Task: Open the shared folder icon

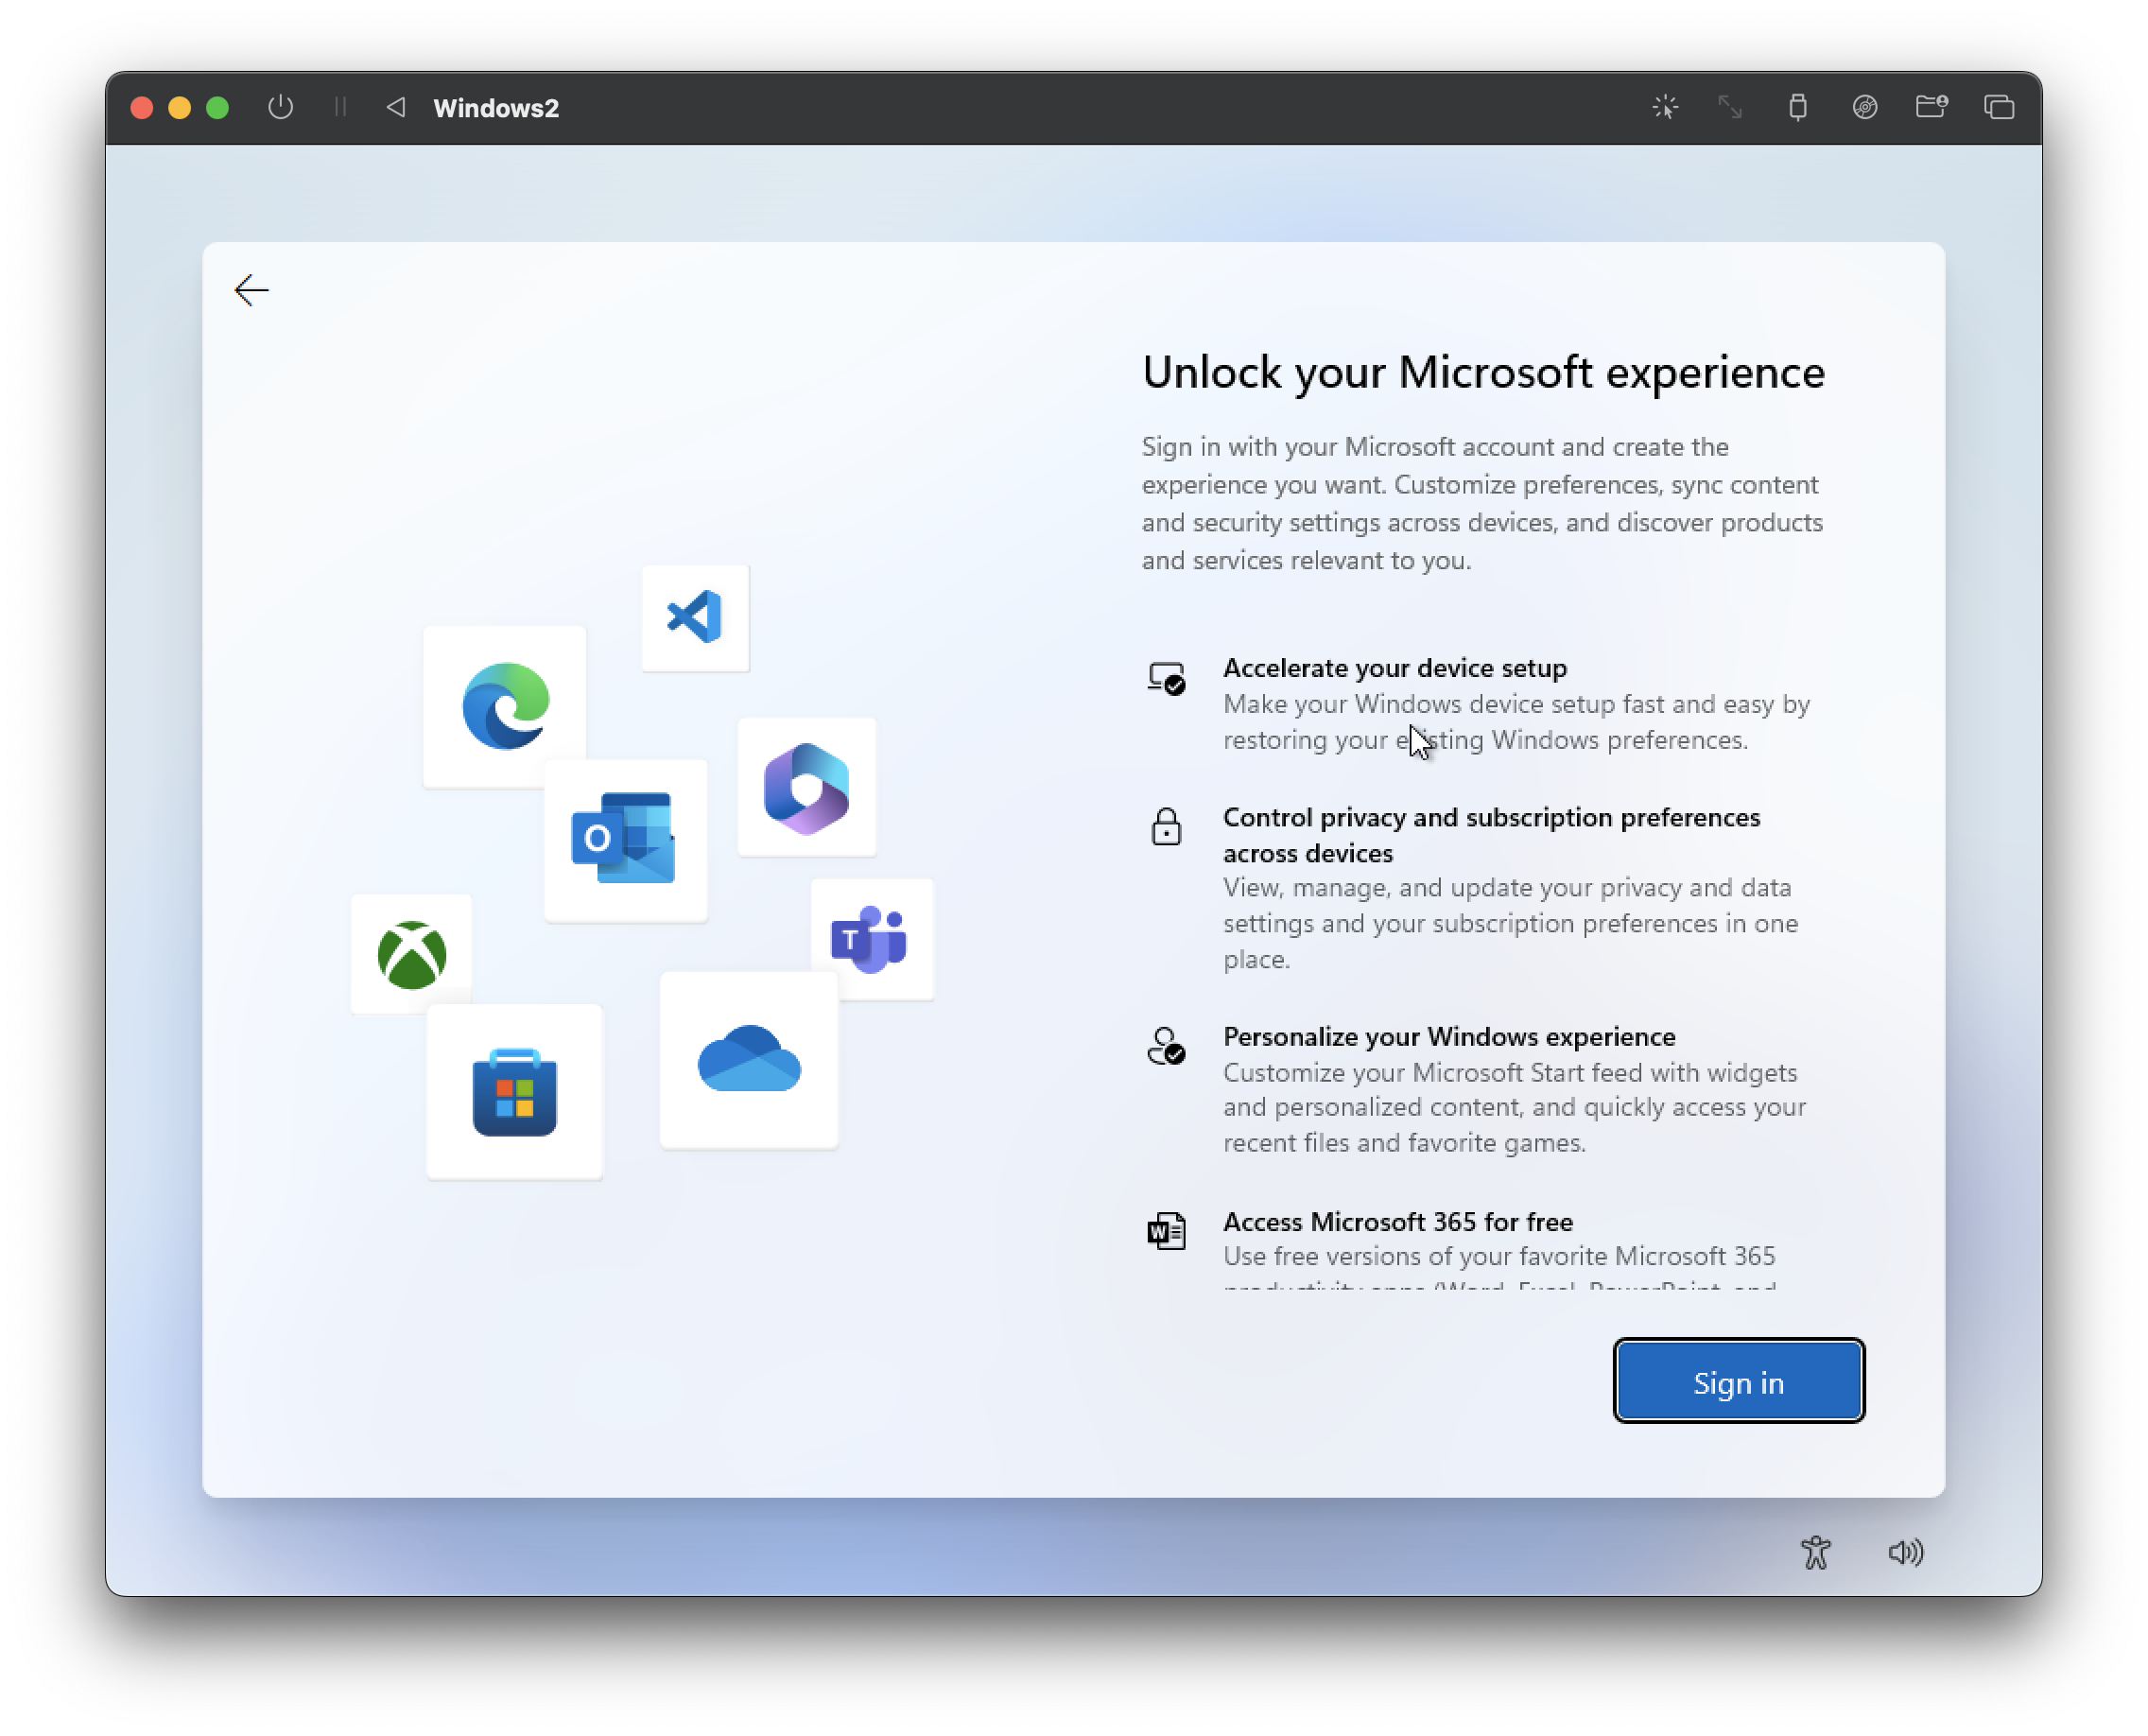Action: 1931,107
